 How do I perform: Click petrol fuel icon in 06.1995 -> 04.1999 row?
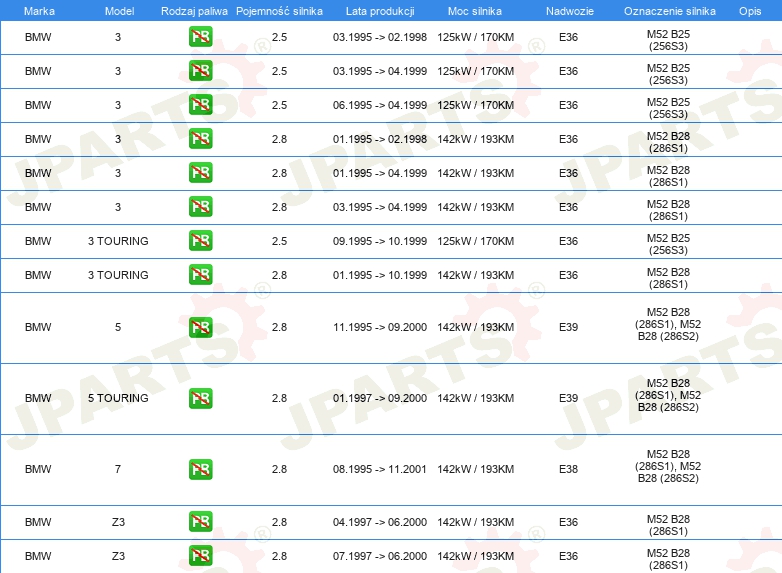tap(200, 105)
